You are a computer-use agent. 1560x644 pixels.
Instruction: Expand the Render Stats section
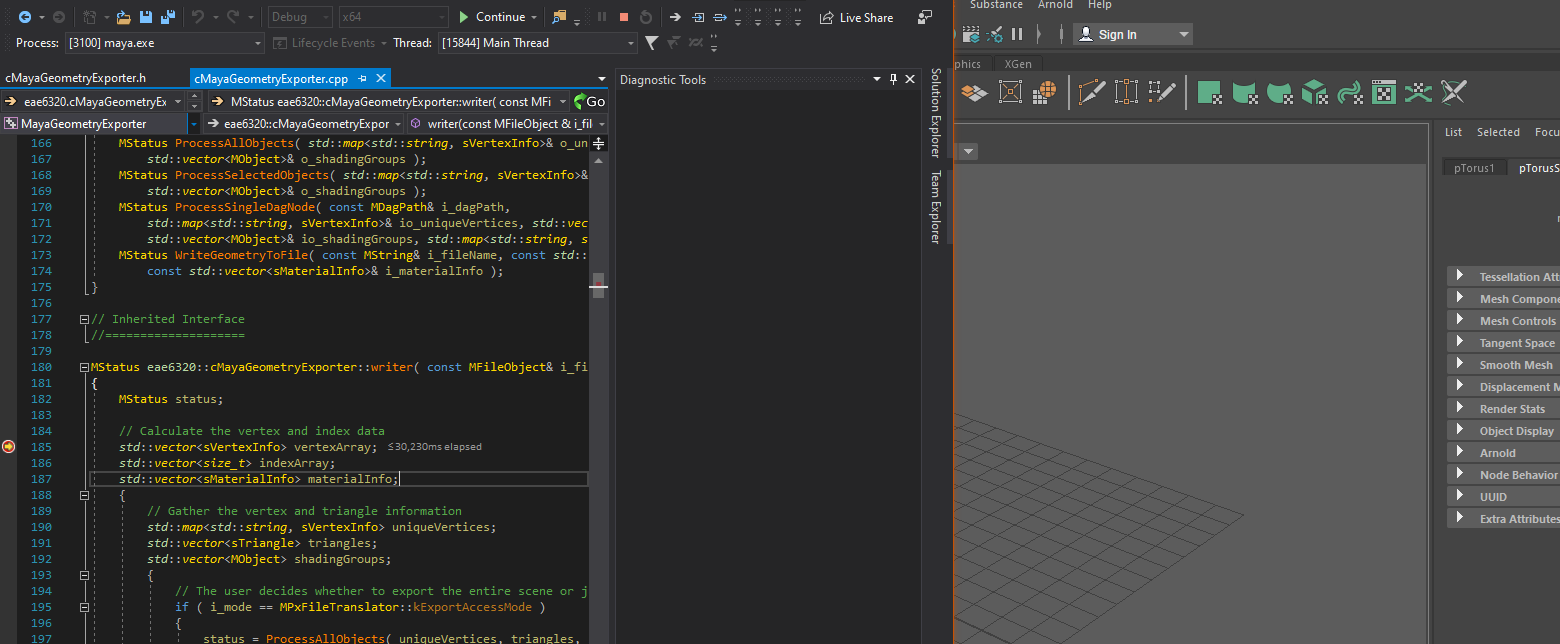tap(1503, 409)
